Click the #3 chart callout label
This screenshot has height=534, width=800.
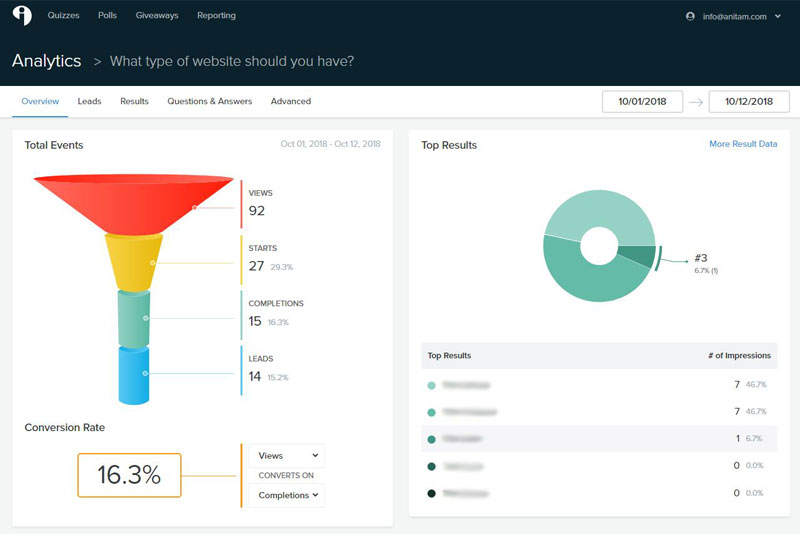pos(701,258)
